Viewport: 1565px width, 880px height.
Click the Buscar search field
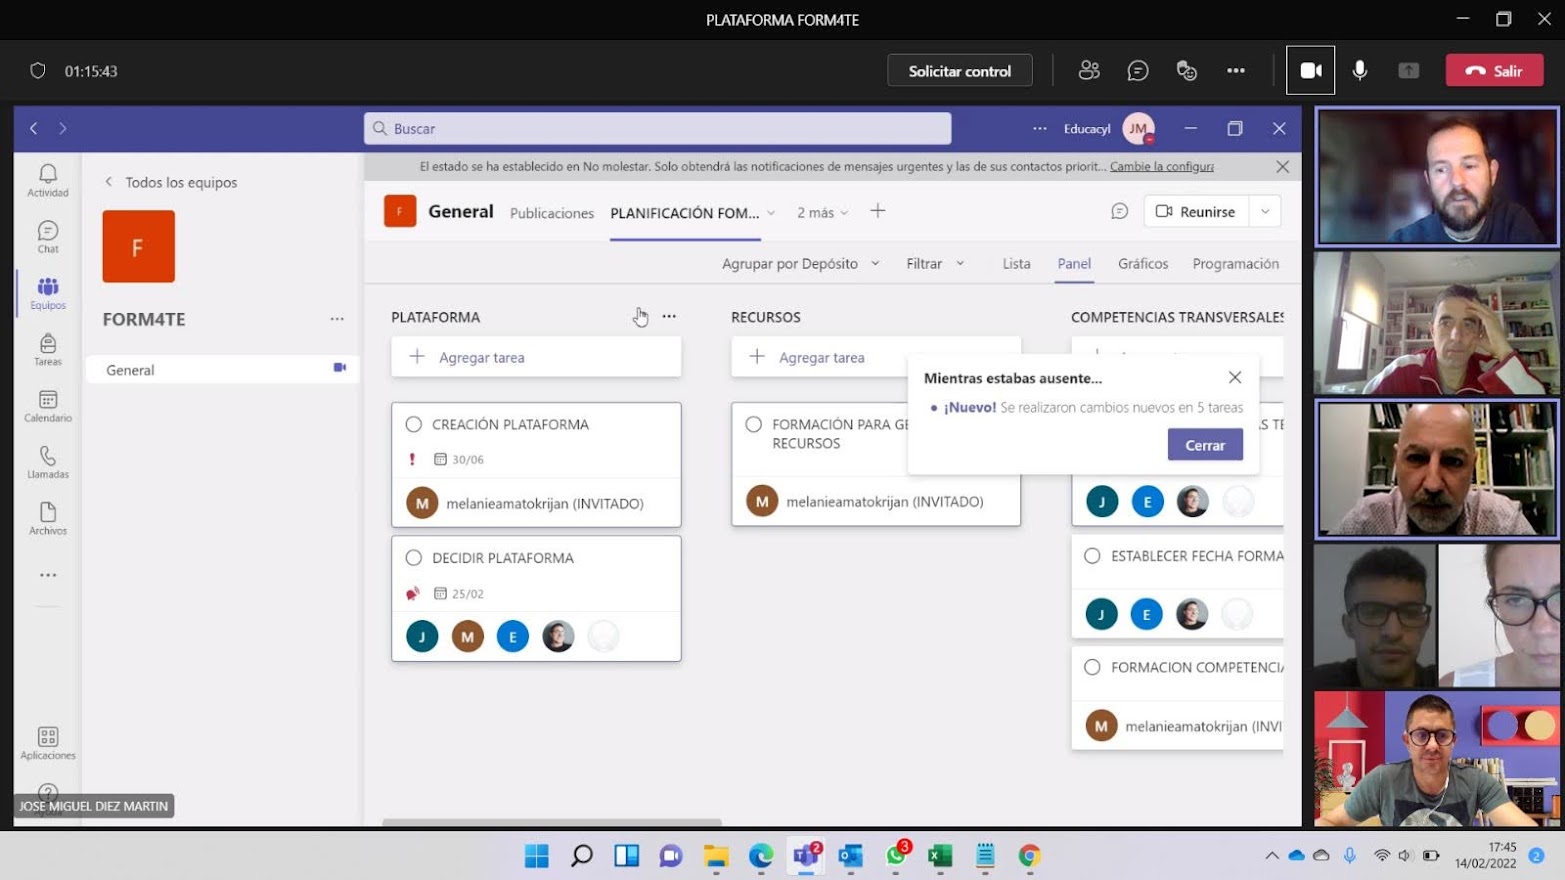click(x=657, y=128)
